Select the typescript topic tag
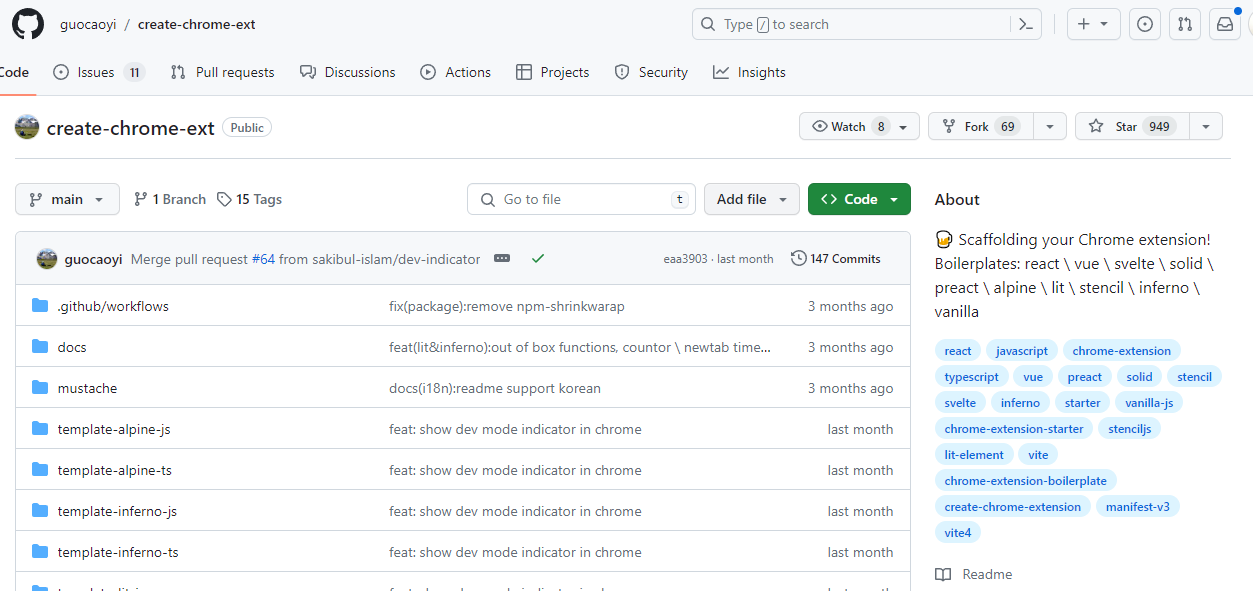Image resolution: width=1253 pixels, height=591 pixels. 972,377
